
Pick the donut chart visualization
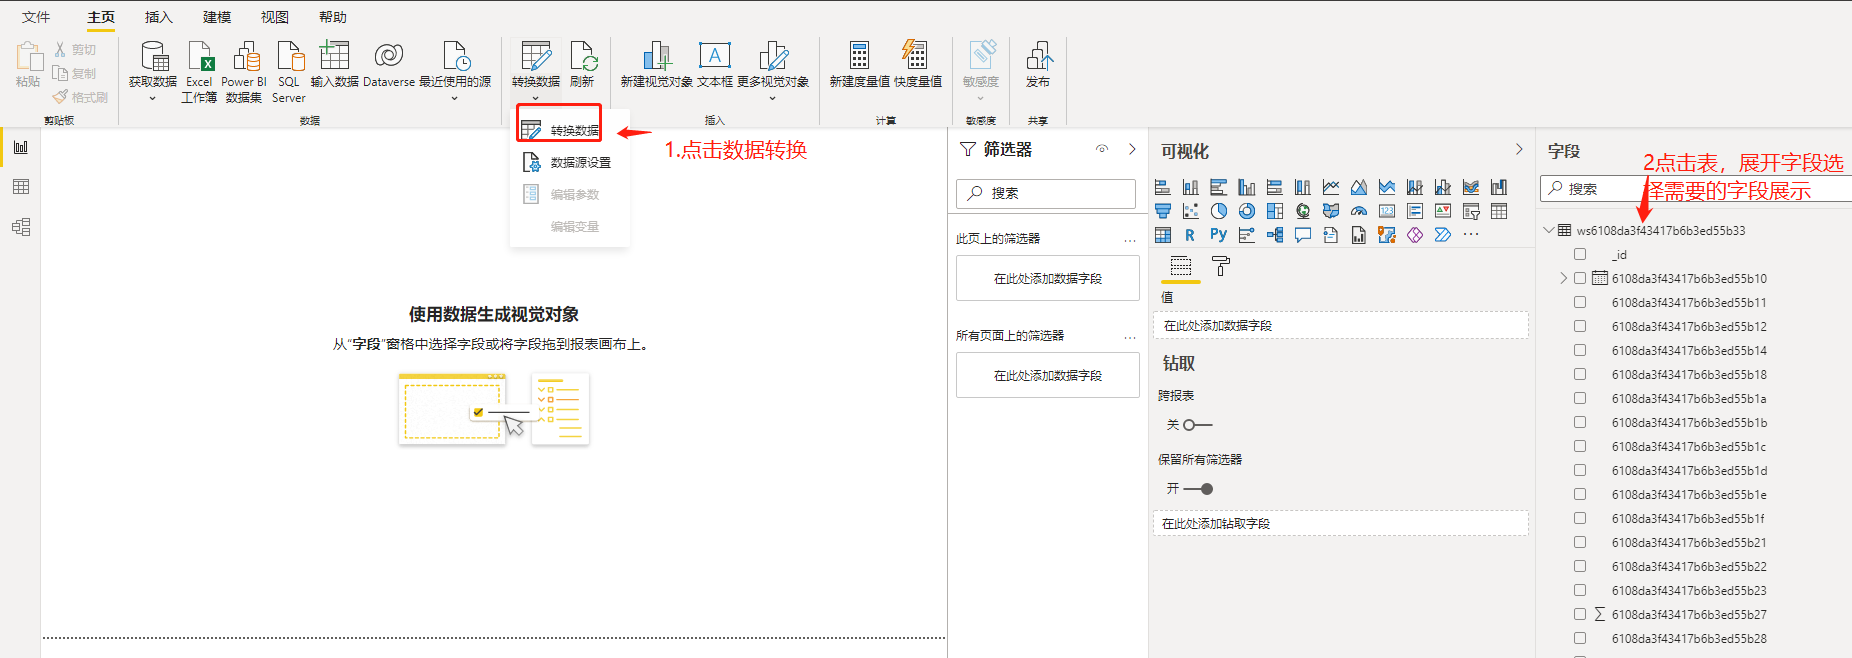tap(1246, 211)
